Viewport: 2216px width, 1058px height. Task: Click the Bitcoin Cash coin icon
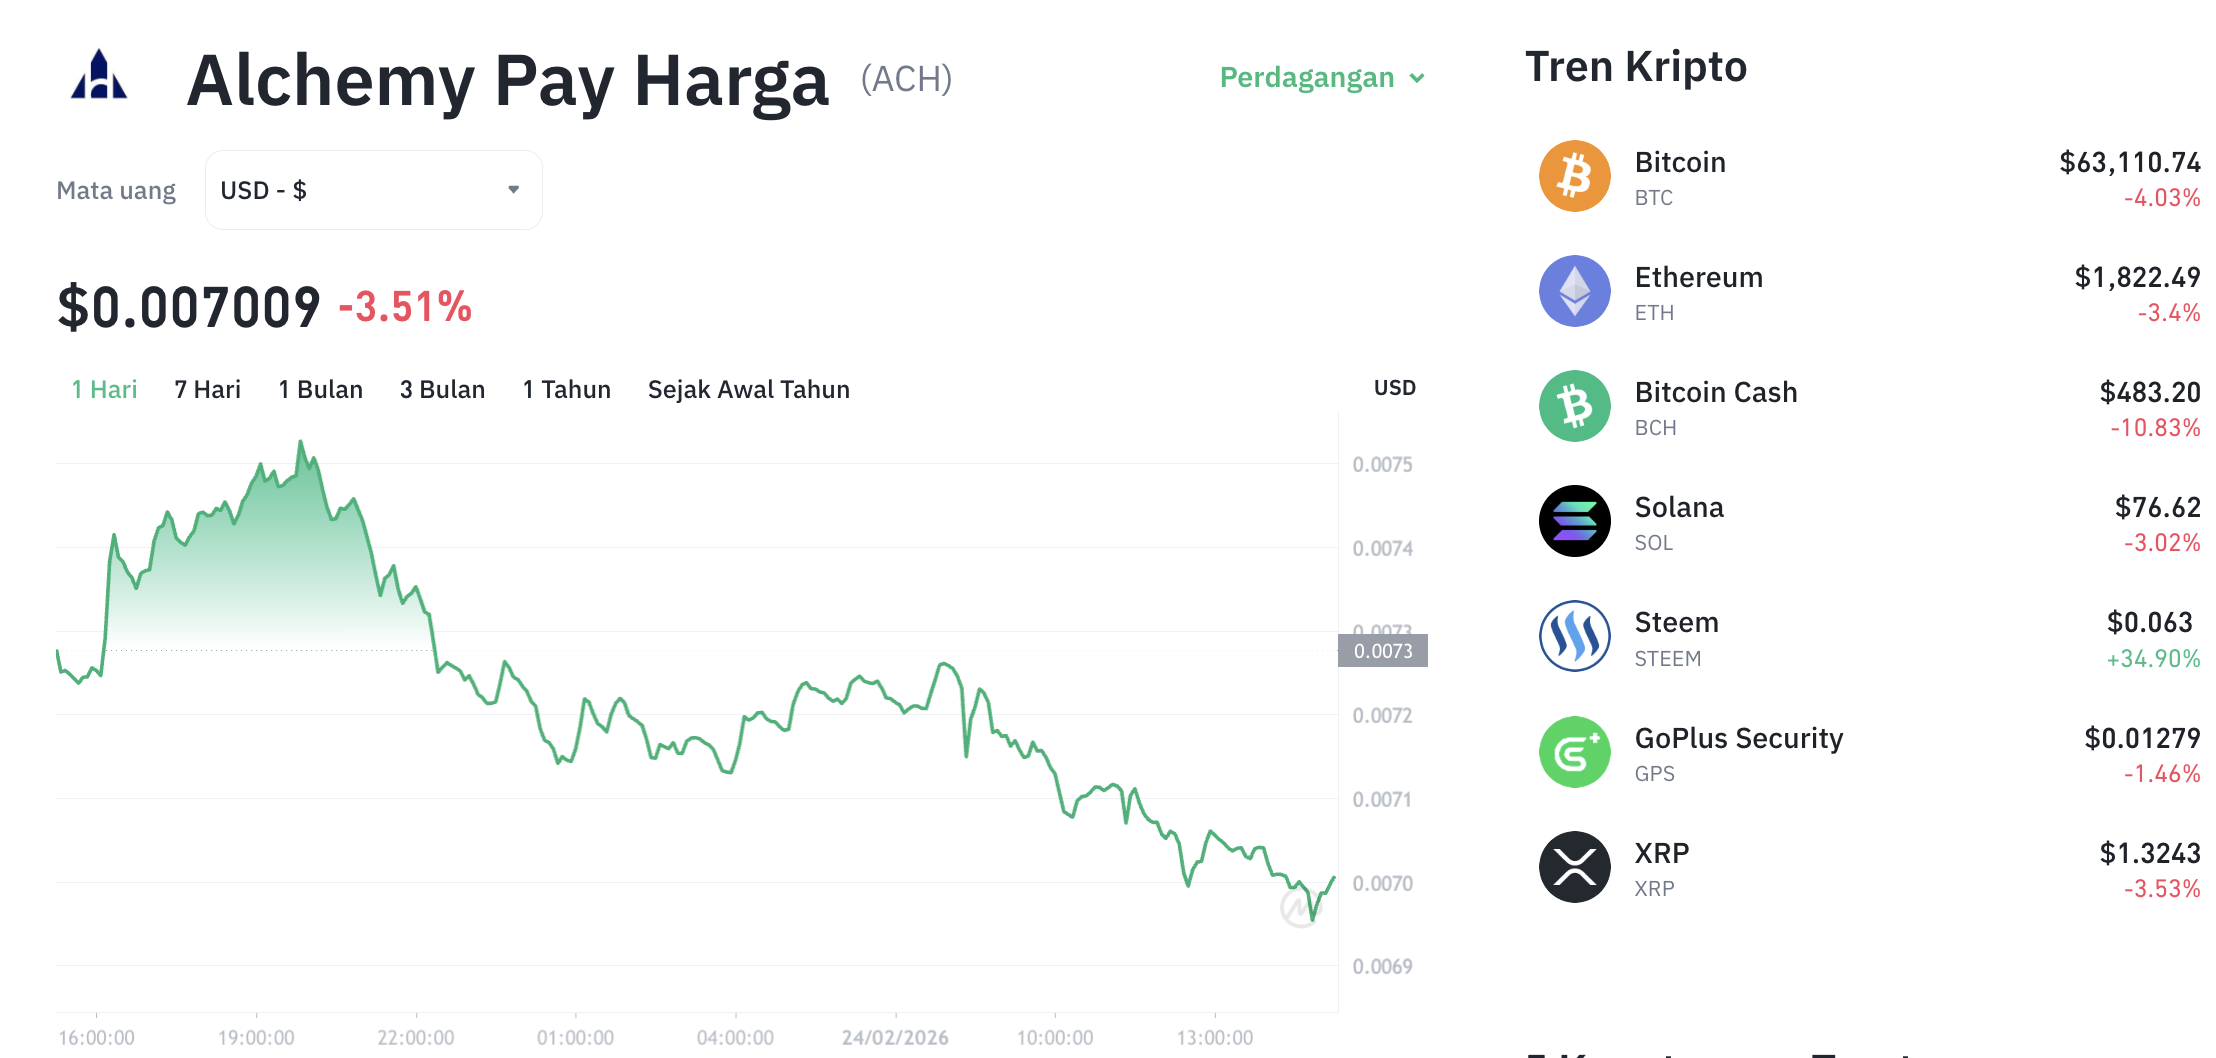pyautogui.click(x=1574, y=406)
